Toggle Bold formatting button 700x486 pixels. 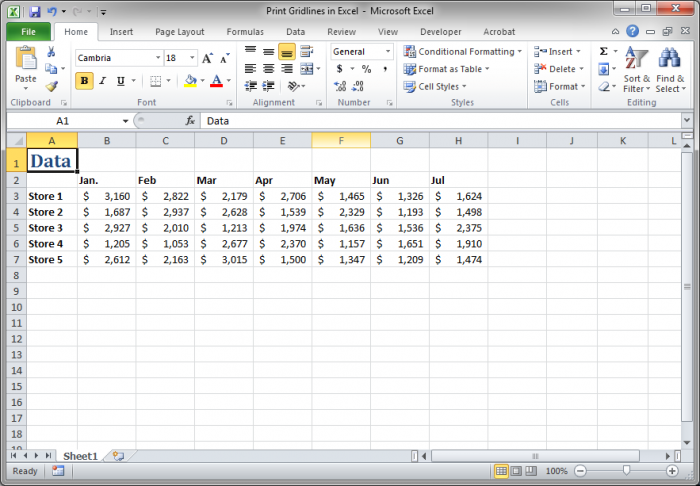coord(84,81)
